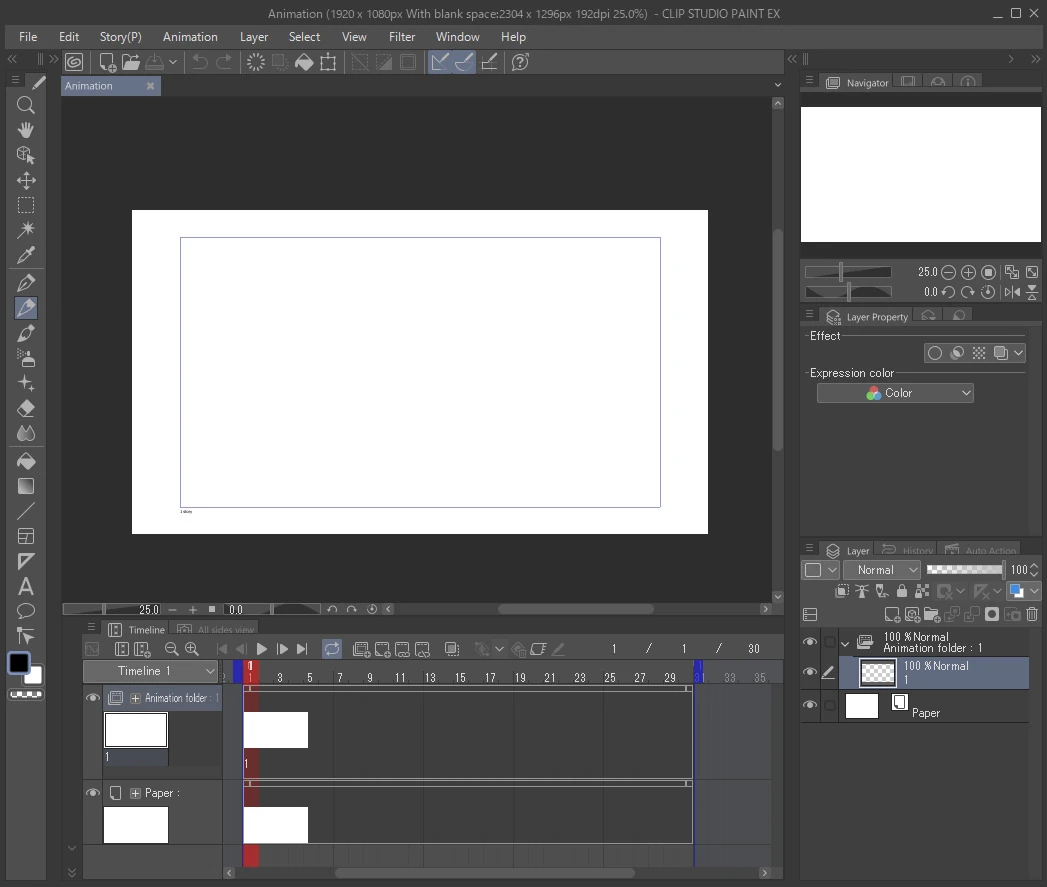Select the Zoom magnifier tool
This screenshot has height=887, width=1047.
point(26,105)
